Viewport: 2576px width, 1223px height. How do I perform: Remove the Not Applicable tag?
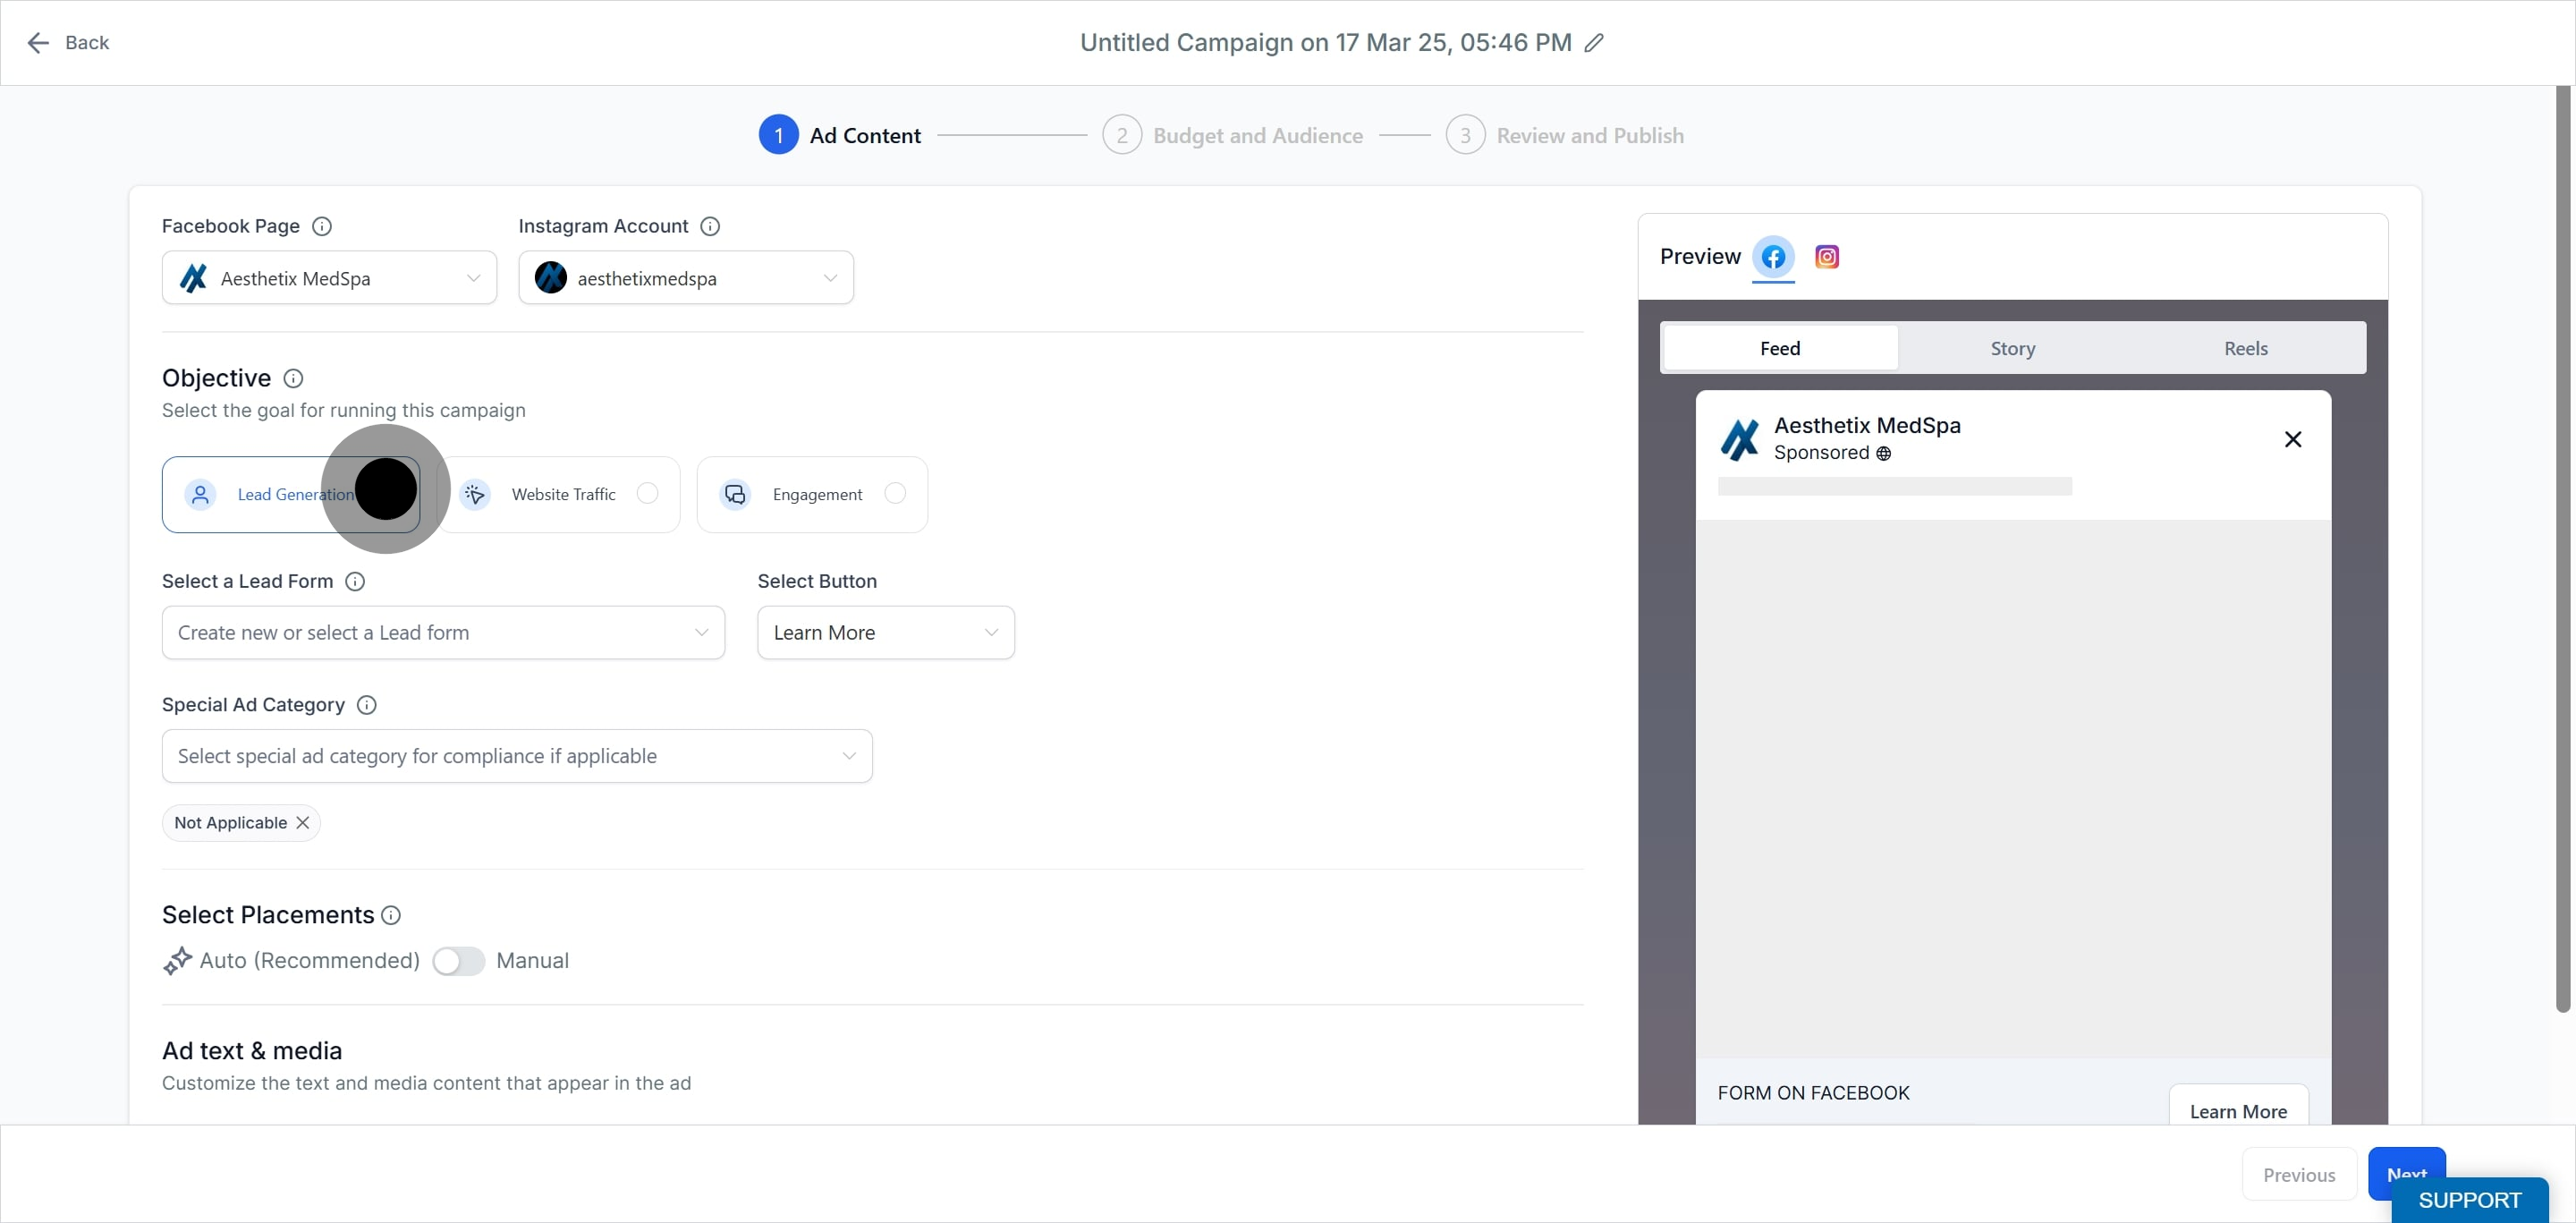coord(302,822)
